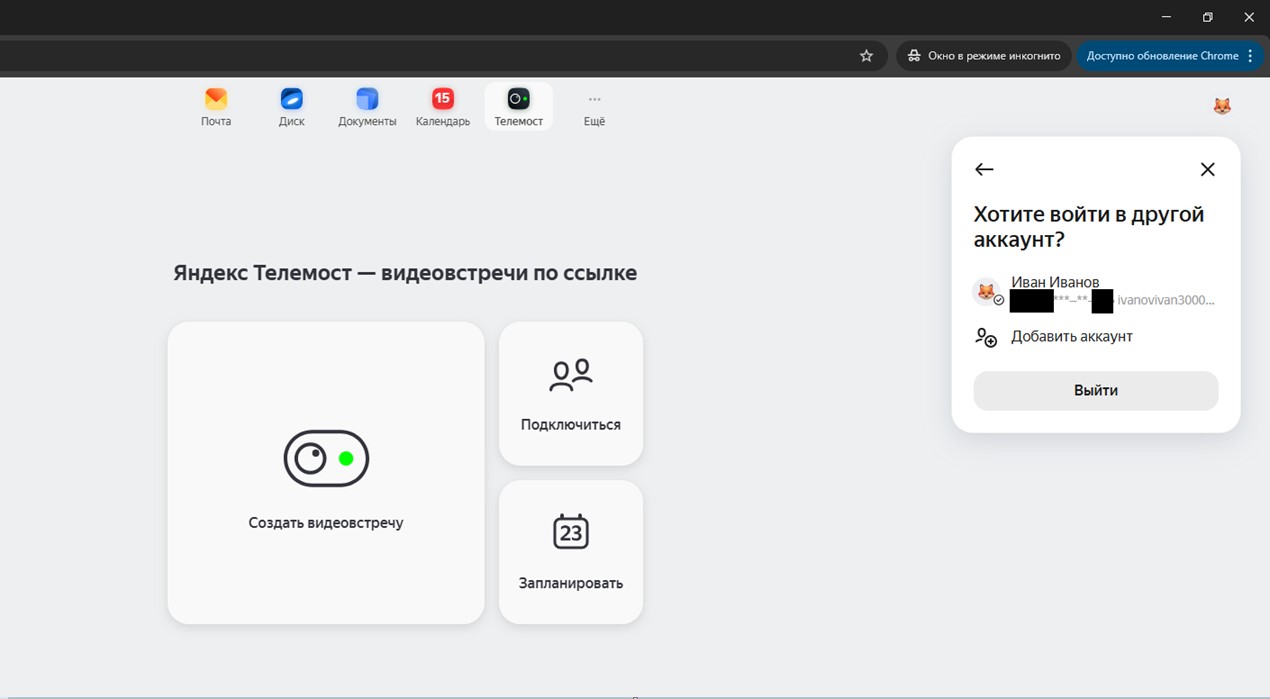Image resolution: width=1270 pixels, height=699 pixels.
Task: Open the Запланировать schedule card
Action: [571, 552]
